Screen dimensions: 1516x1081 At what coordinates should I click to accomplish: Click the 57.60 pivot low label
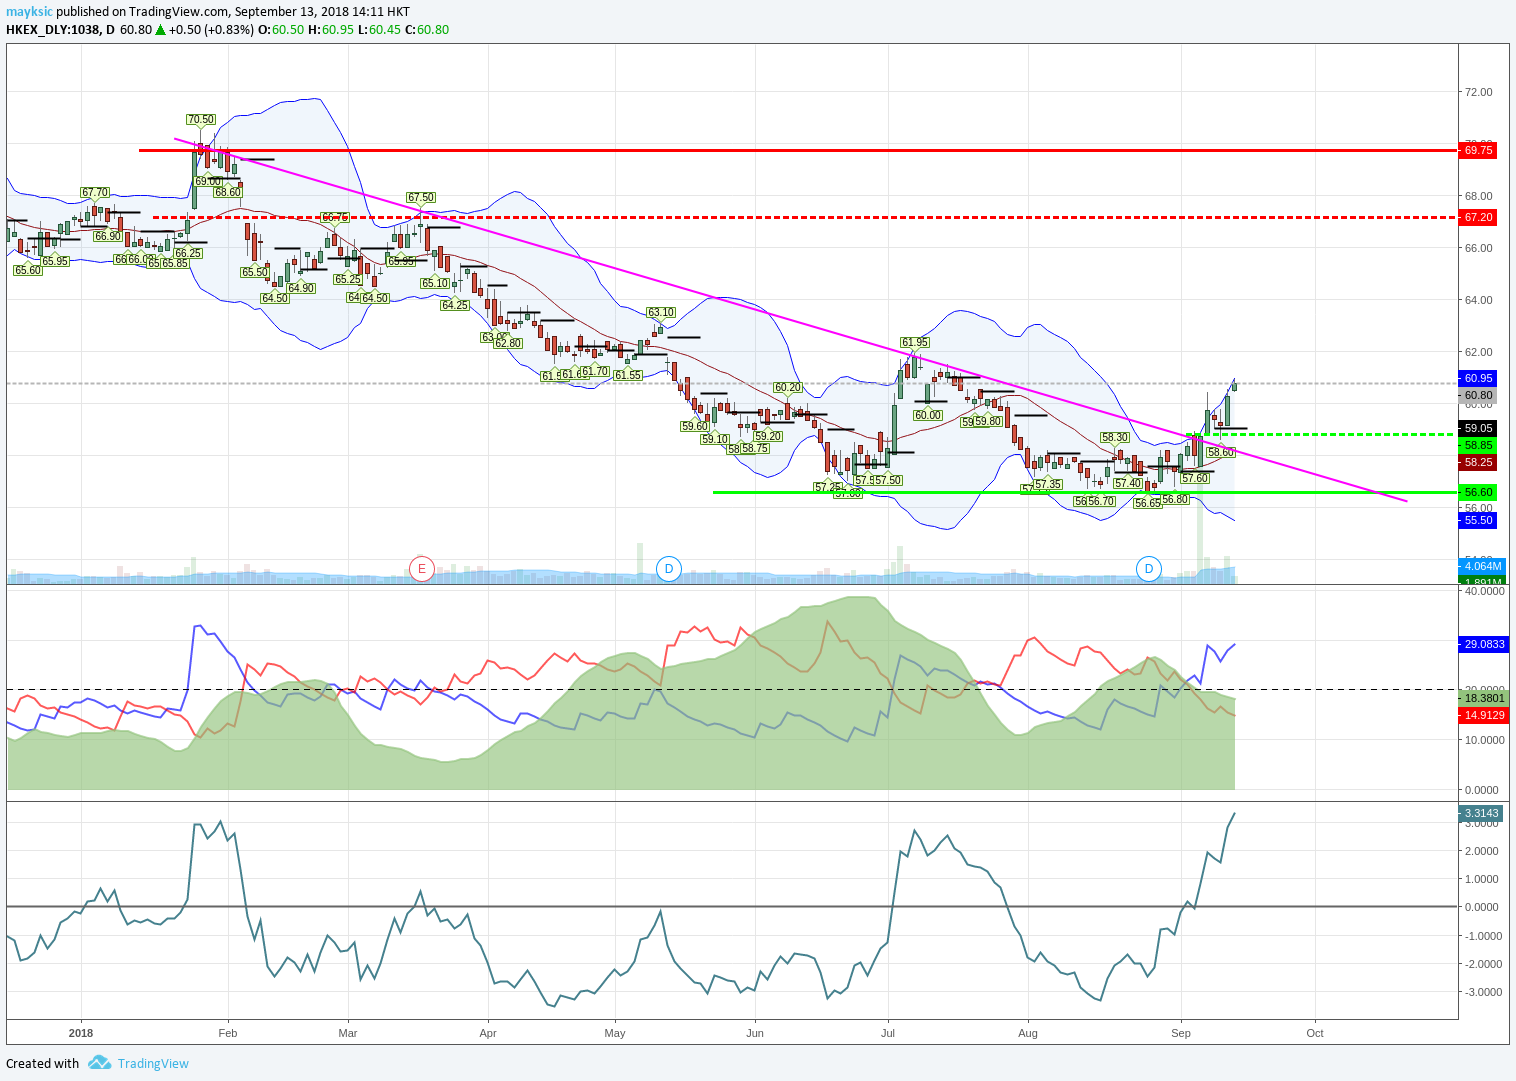tap(1196, 478)
